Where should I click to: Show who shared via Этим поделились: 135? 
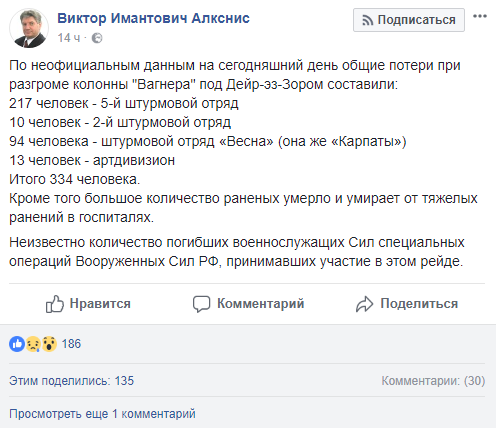tap(71, 381)
